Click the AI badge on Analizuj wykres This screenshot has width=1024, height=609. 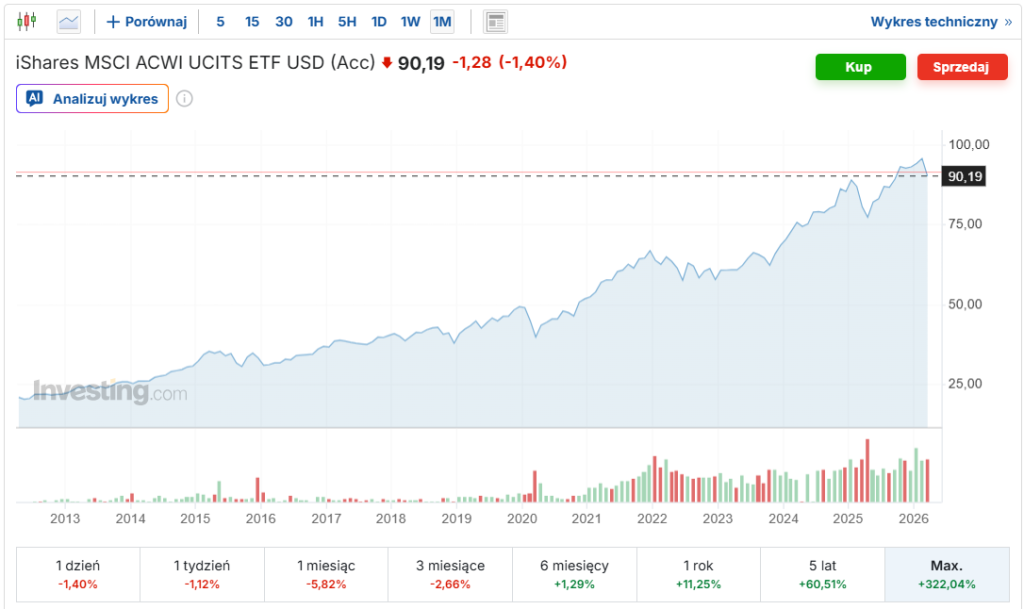[x=36, y=98]
